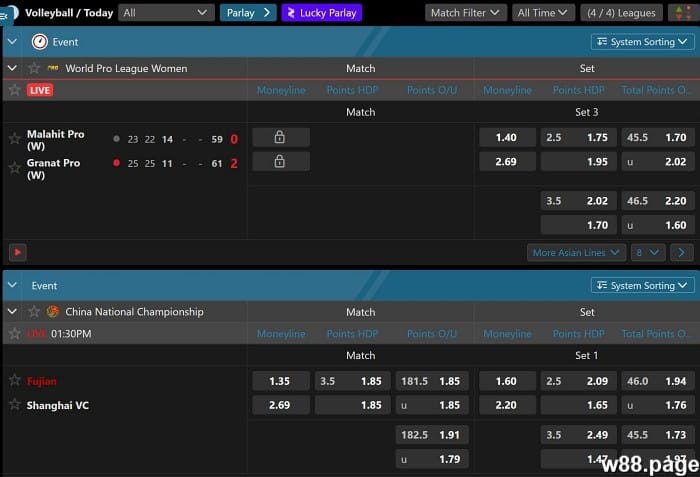The height and width of the screenshot is (477, 700).
Task: Click Points HDP header under World Pro Match
Action: 352,90
